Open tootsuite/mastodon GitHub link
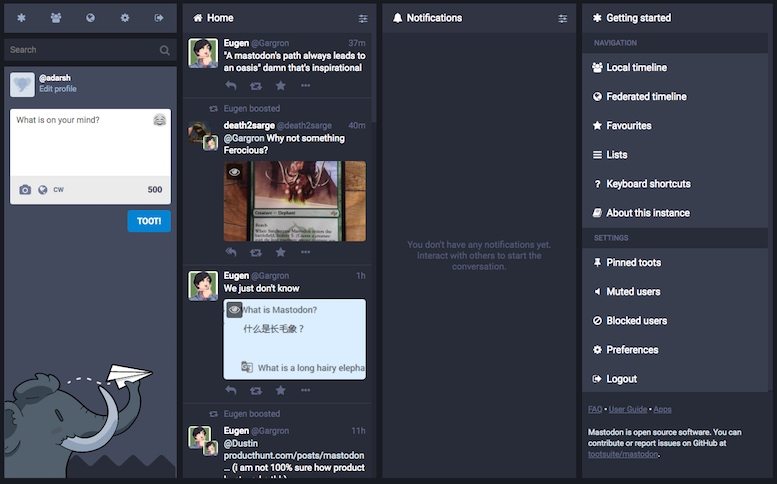The height and width of the screenshot is (484, 777). click(x=623, y=454)
